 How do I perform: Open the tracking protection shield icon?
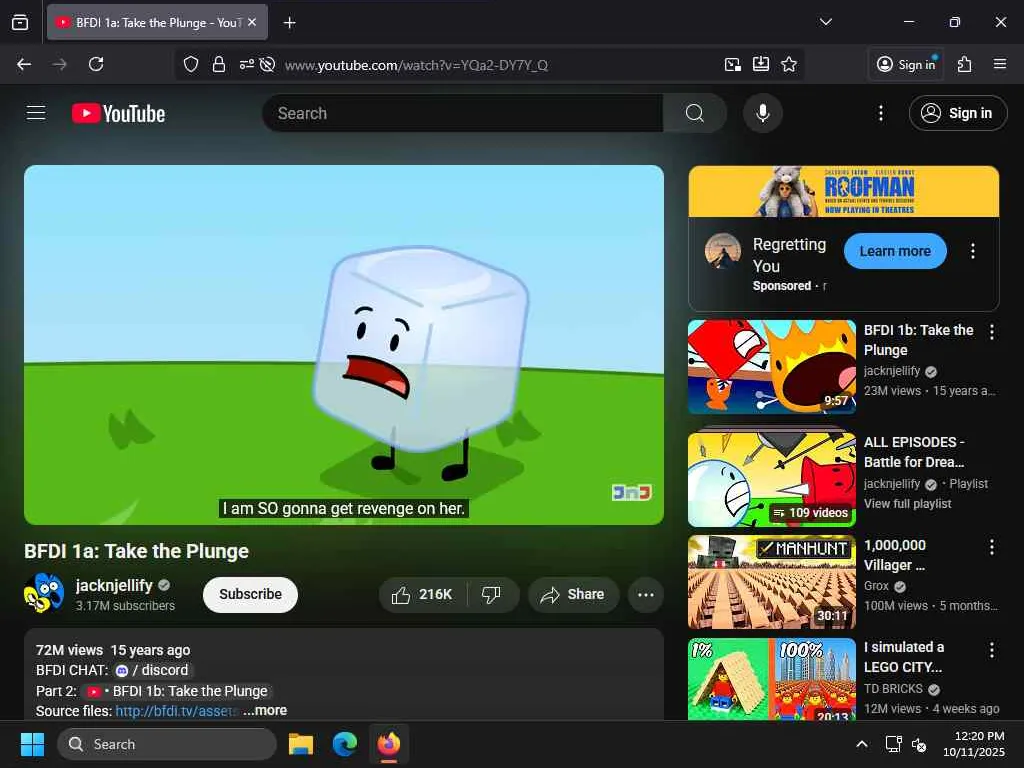(191, 64)
